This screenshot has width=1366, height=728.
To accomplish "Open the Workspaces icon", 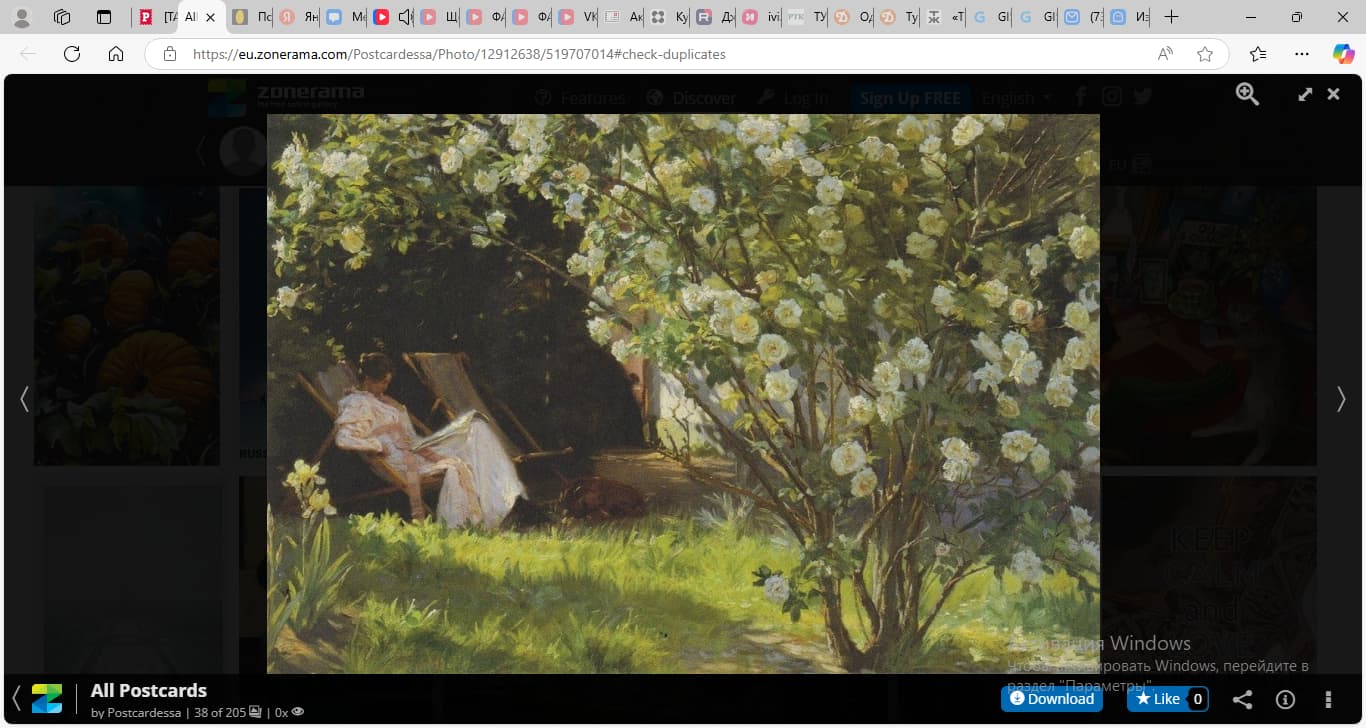I will pyautogui.click(x=62, y=17).
